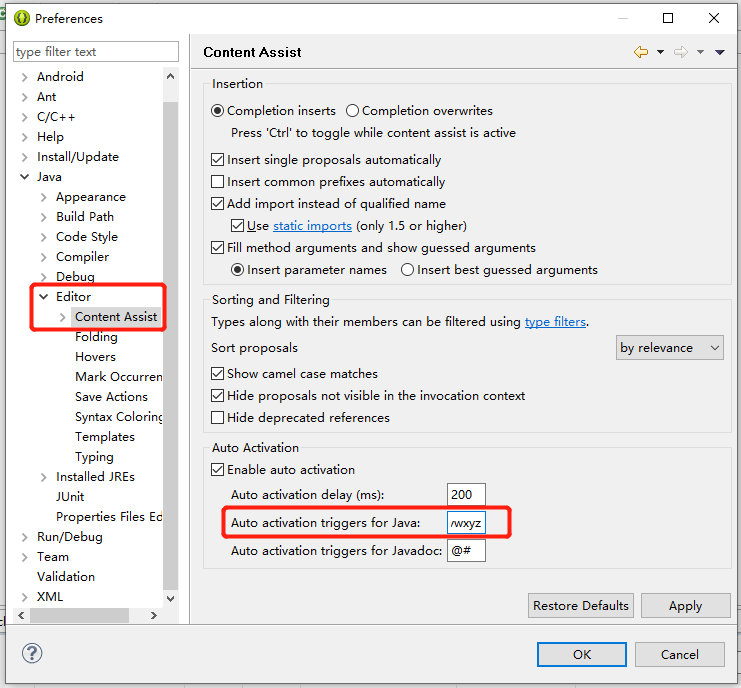This screenshot has height=688, width=741.
Task: Enable Insert common prefixes automatically
Action: [217, 182]
